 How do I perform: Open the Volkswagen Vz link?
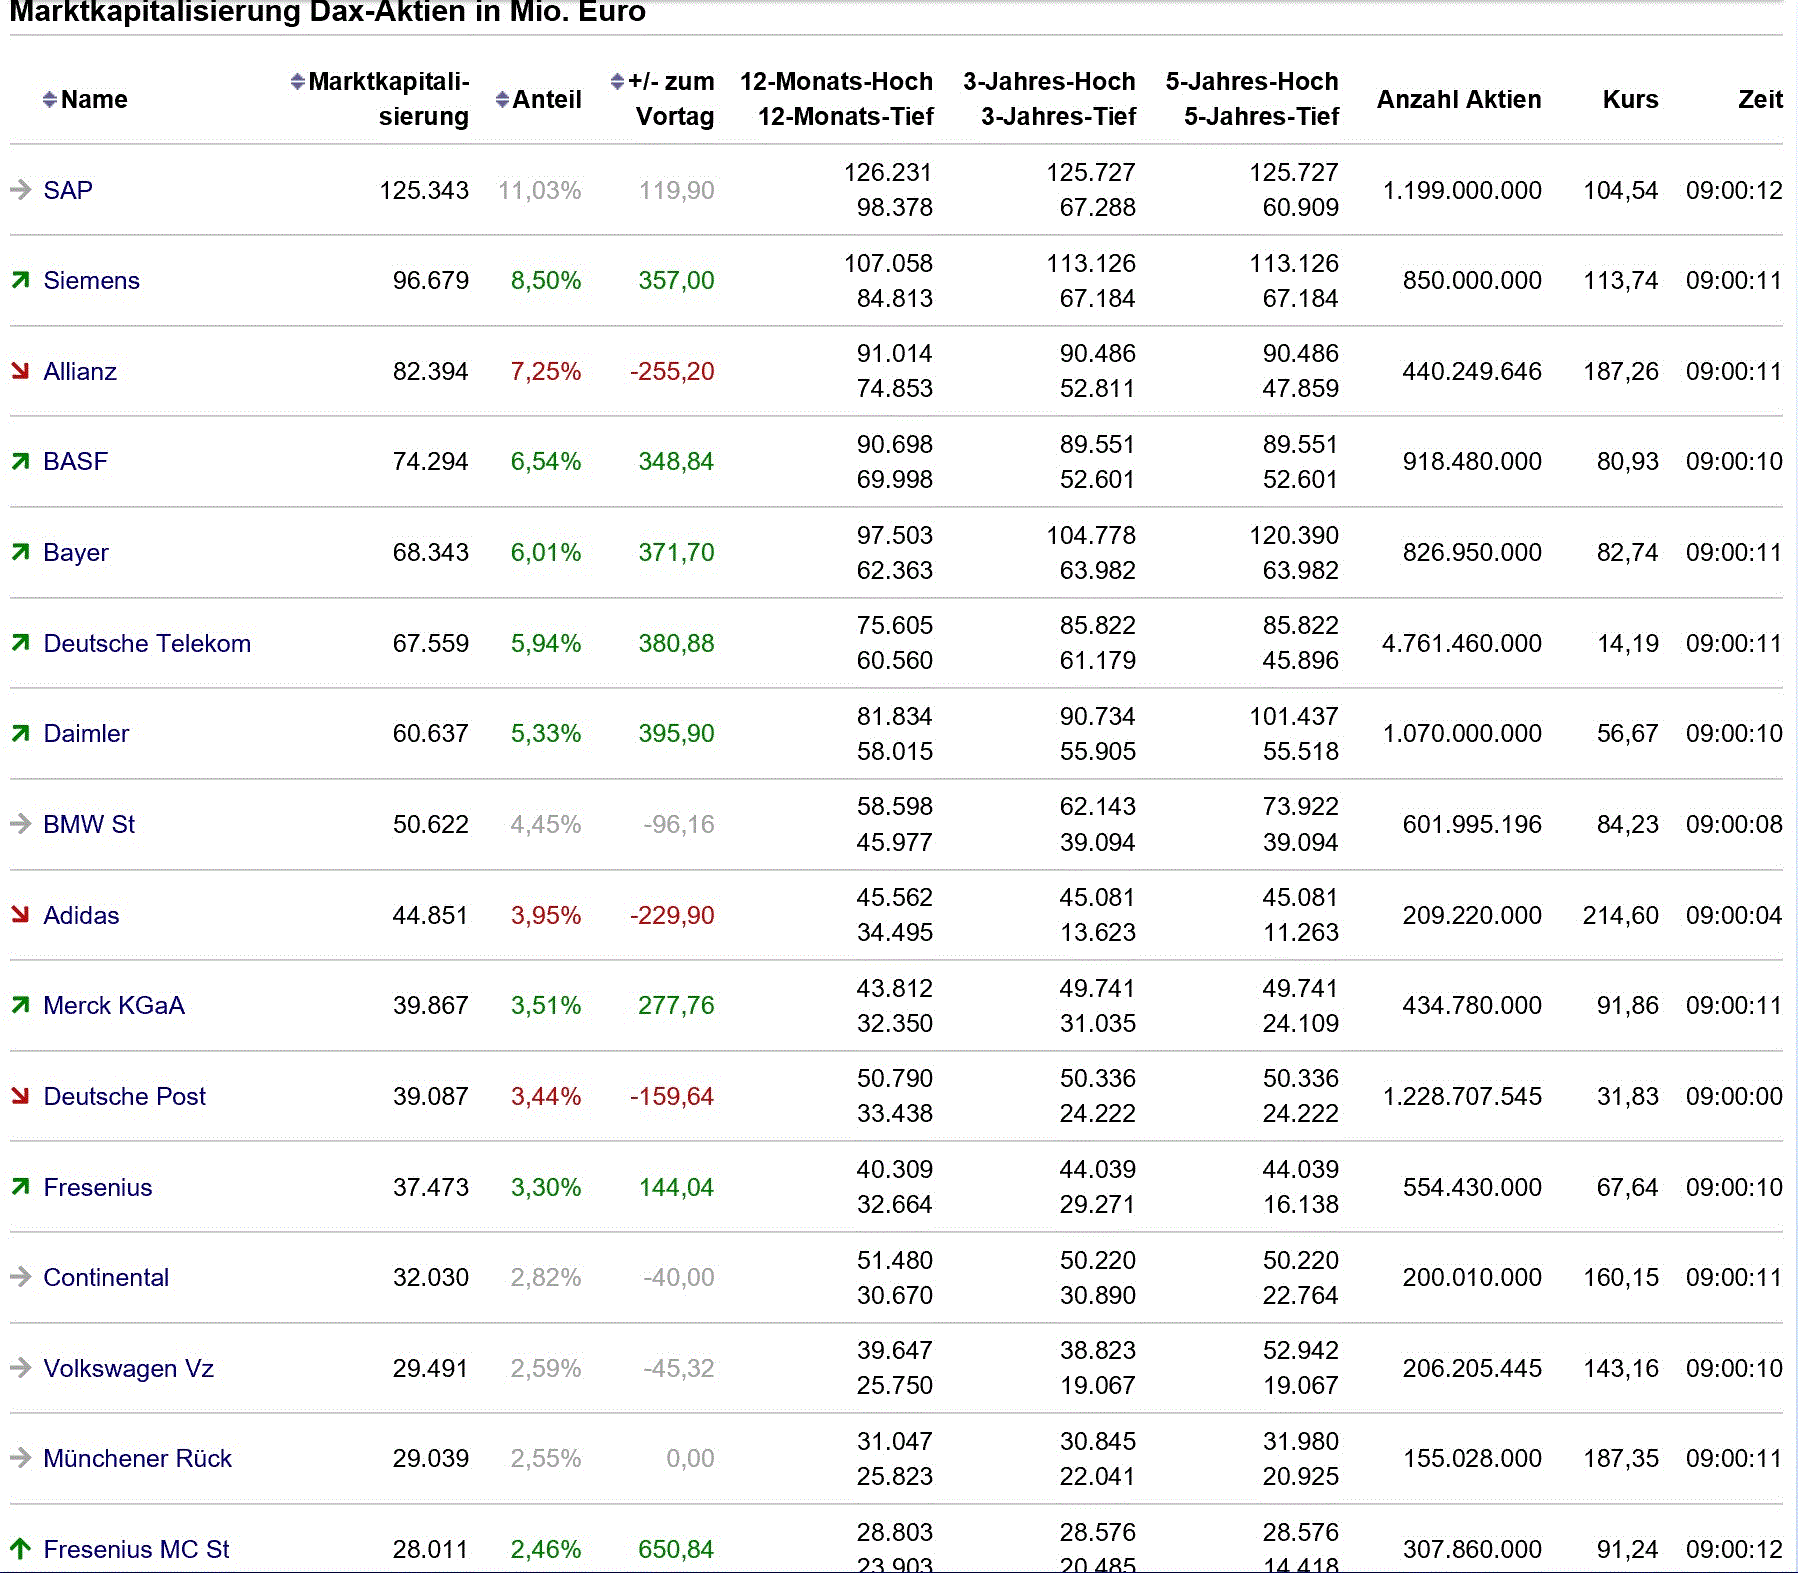(128, 1368)
